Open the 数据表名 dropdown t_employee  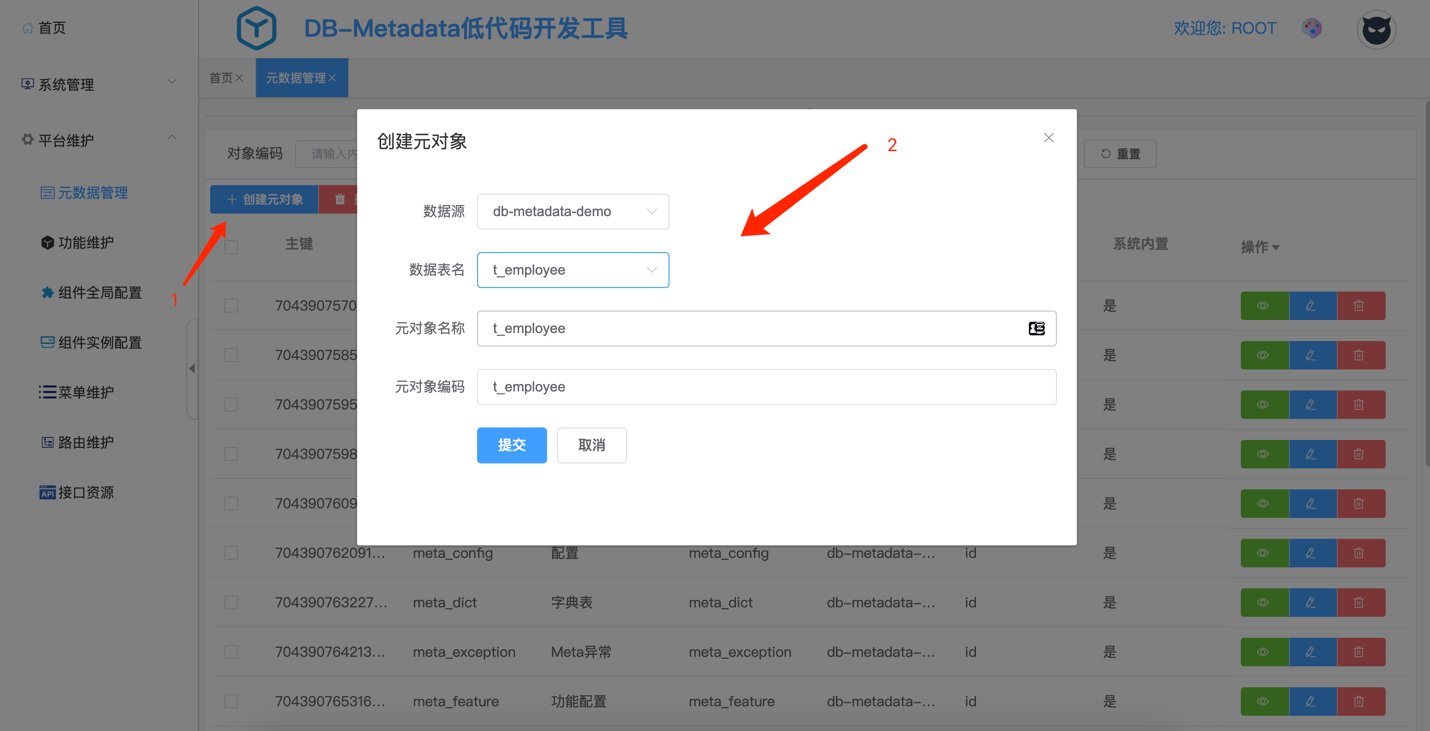coord(572,270)
